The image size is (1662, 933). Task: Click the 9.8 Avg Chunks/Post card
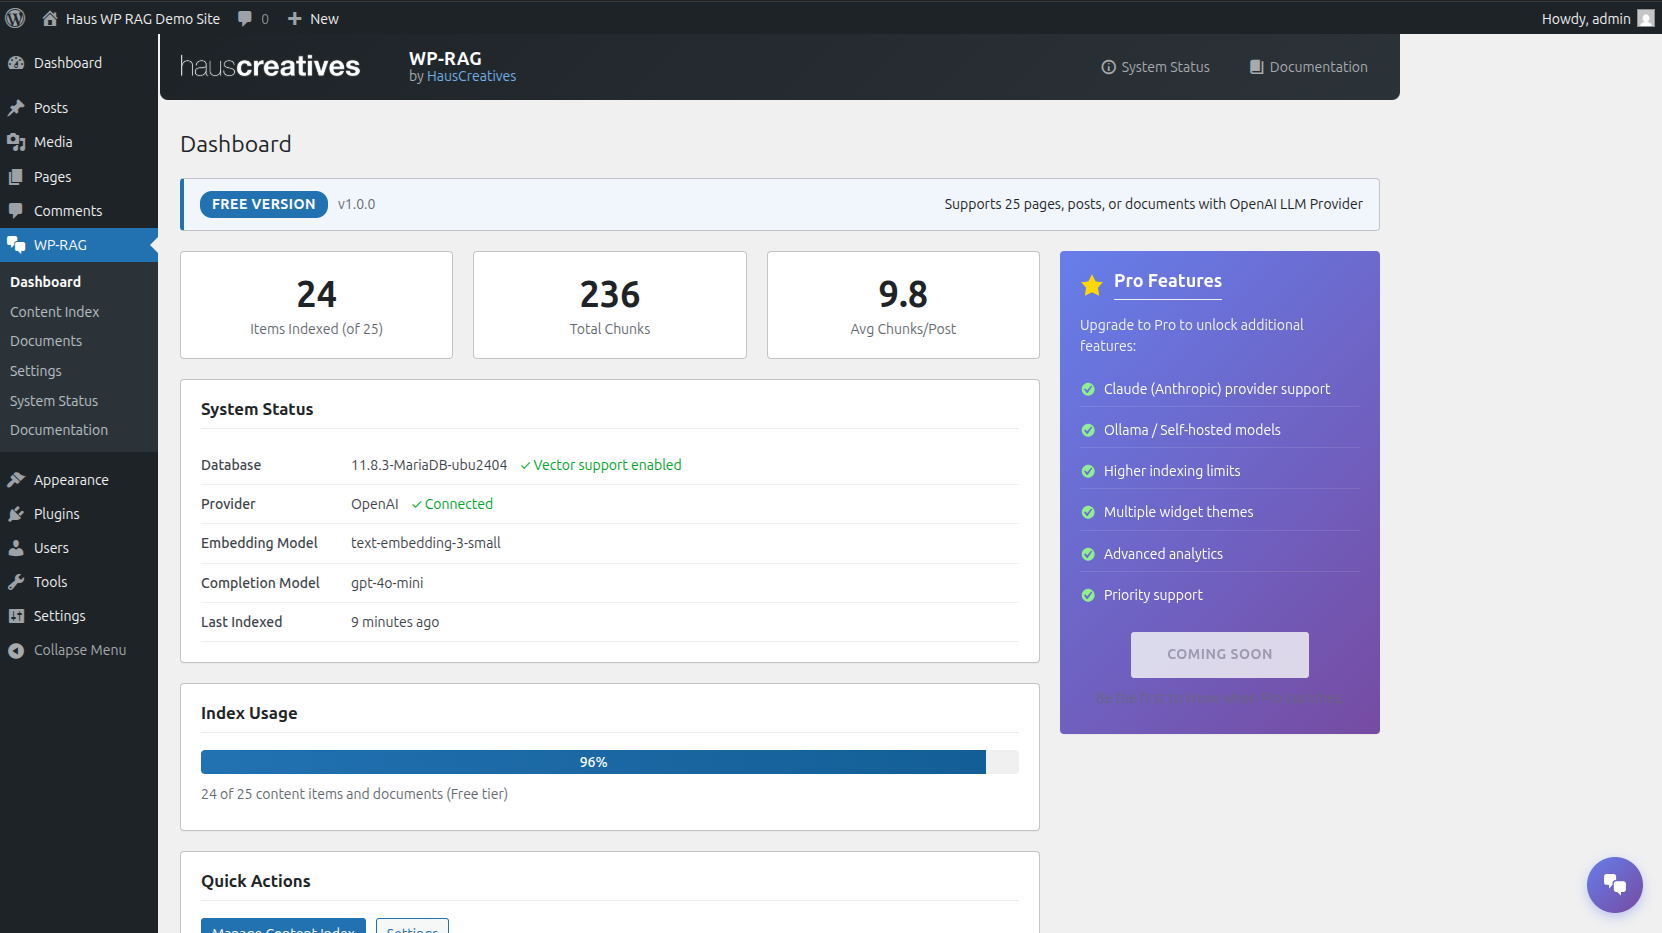[x=903, y=305]
